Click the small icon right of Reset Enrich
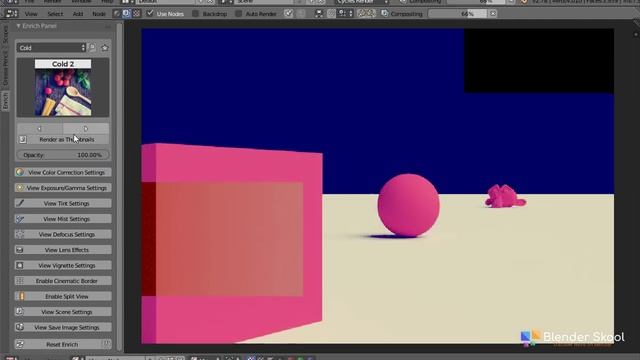The height and width of the screenshot is (360, 640). (107, 344)
